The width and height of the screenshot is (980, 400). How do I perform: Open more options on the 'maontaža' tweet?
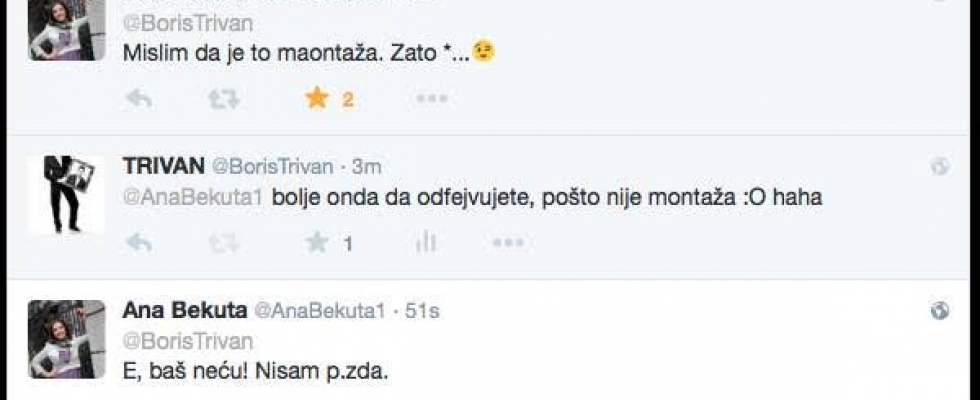431,99
